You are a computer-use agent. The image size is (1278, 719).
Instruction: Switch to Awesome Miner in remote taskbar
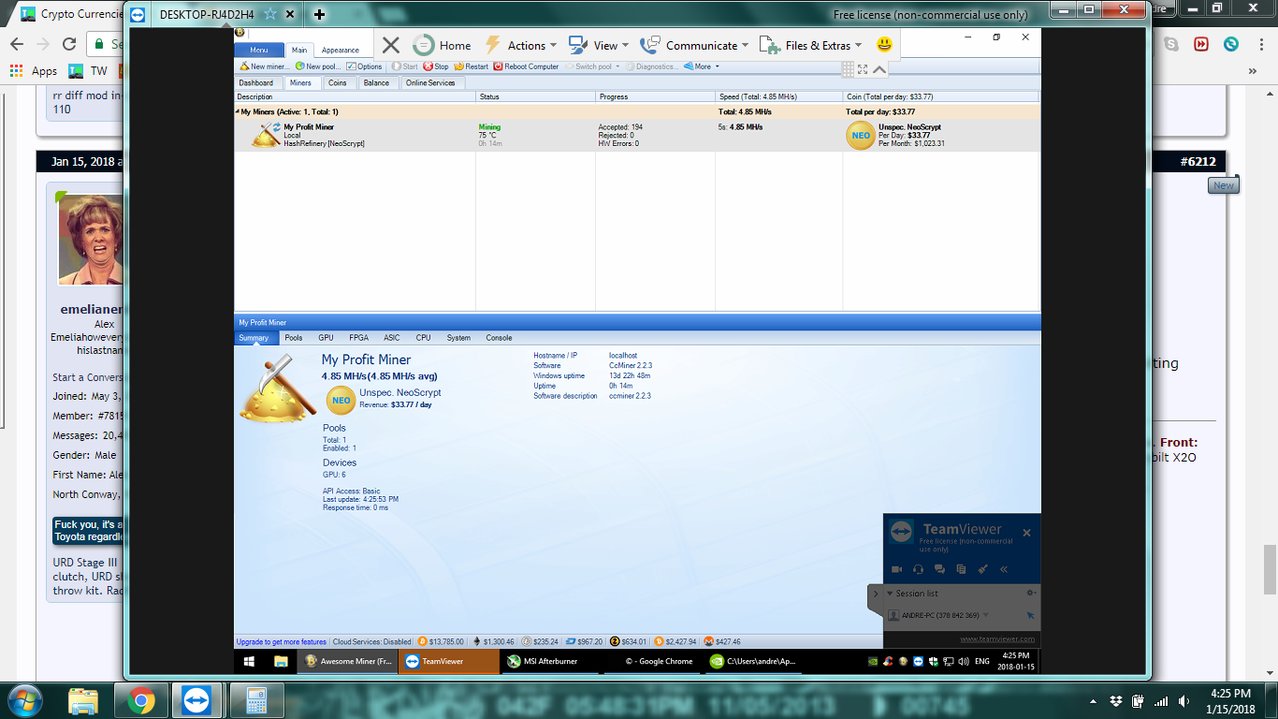point(348,661)
